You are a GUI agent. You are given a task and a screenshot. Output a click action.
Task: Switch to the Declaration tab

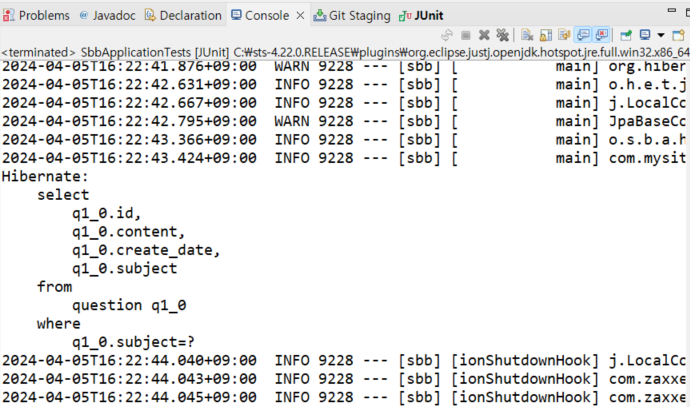183,15
